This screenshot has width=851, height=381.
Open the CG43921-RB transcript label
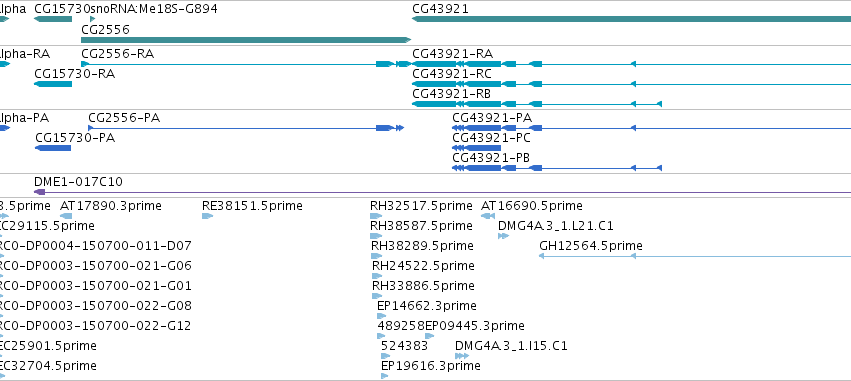tap(452, 94)
